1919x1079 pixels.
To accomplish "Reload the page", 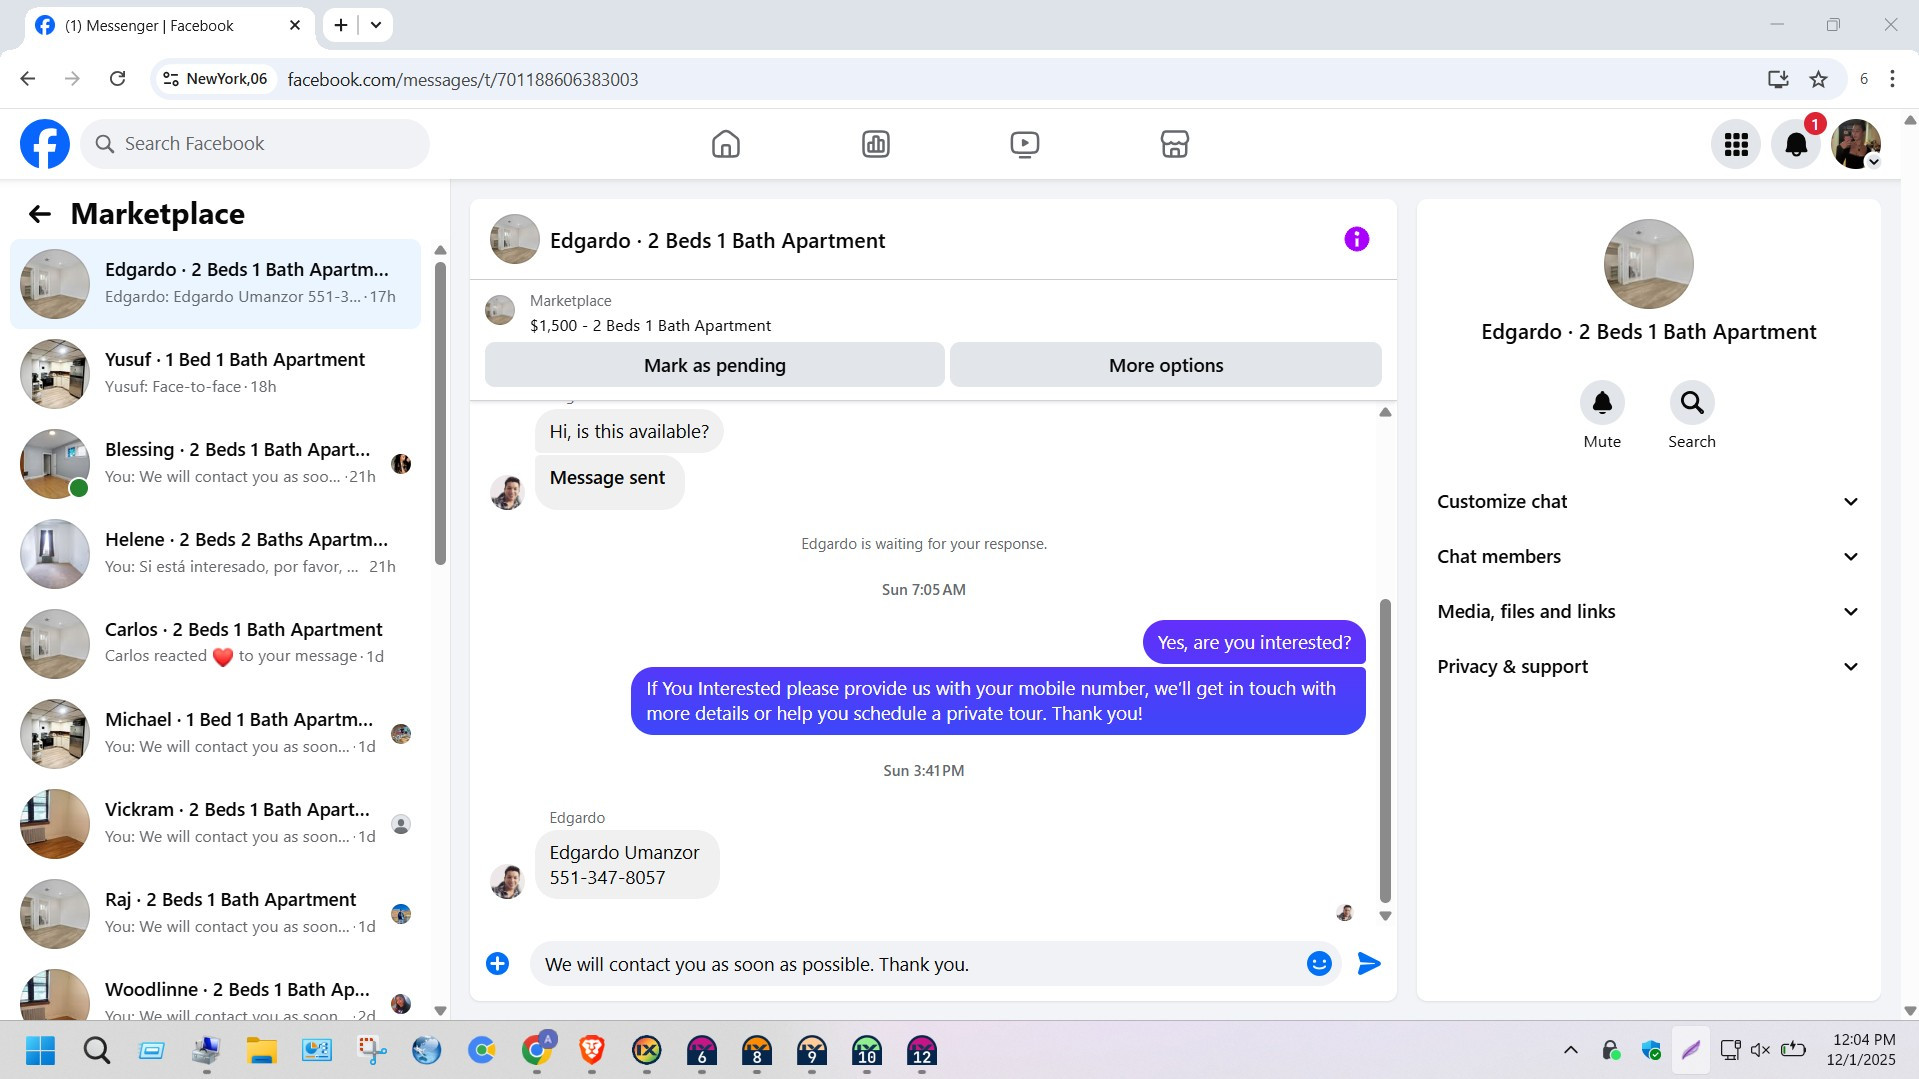I will coord(117,79).
